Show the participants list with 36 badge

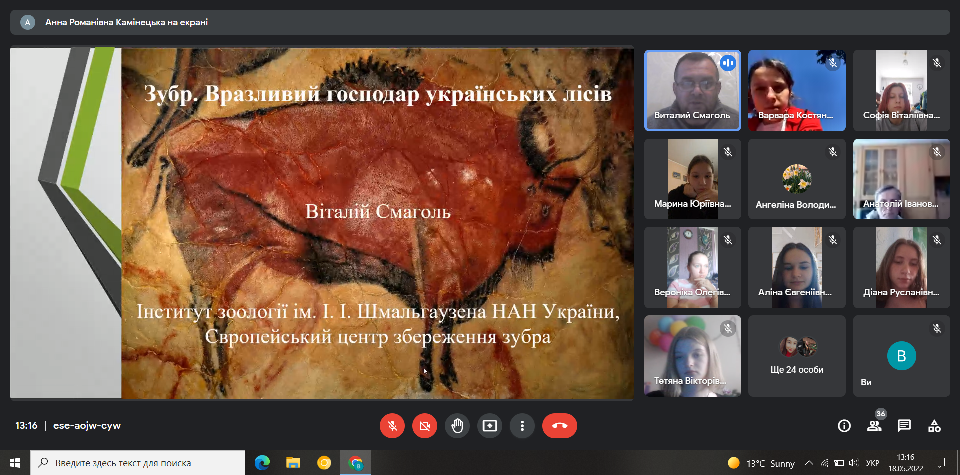coord(874,426)
